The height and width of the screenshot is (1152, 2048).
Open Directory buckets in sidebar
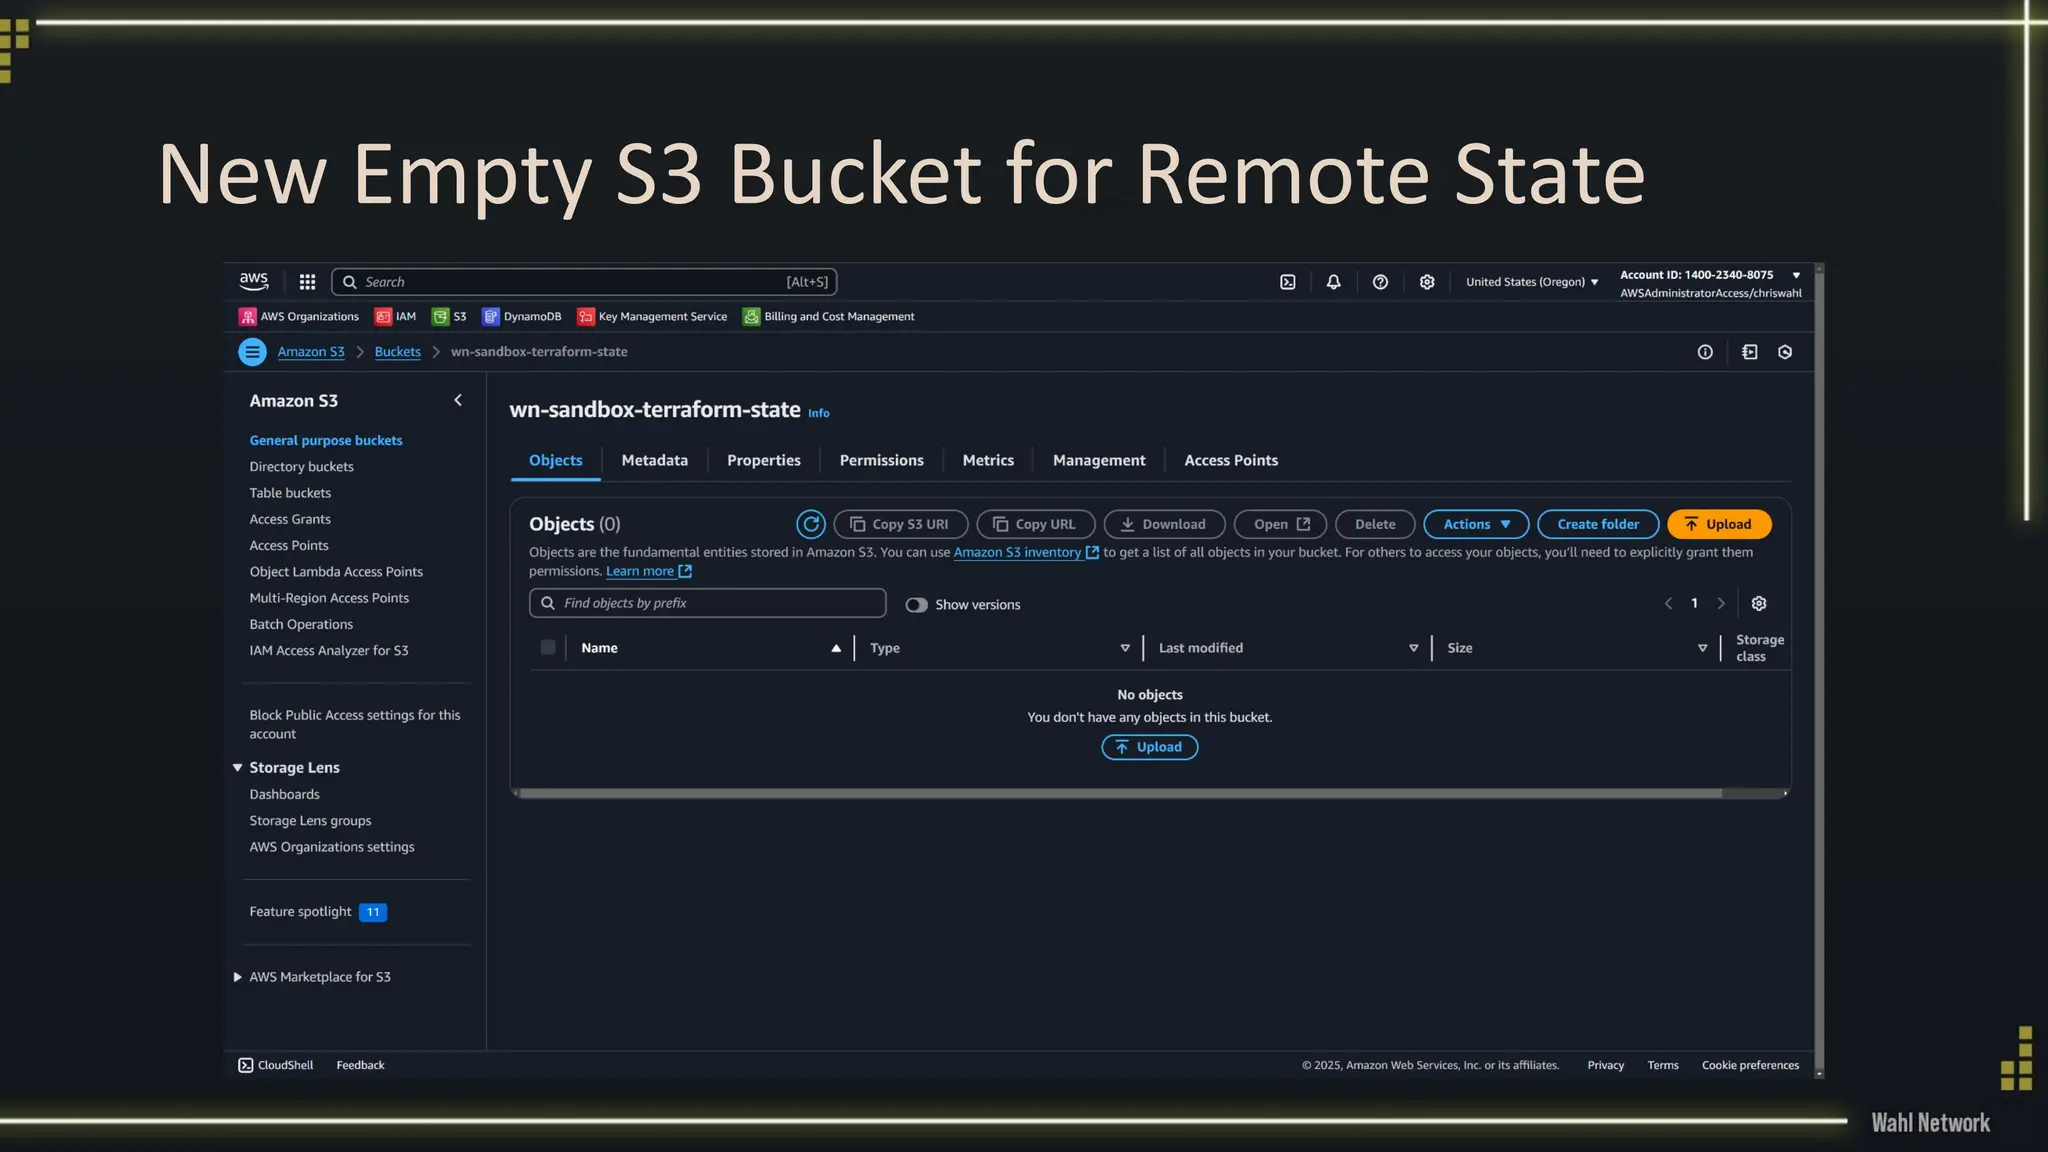[x=301, y=467]
